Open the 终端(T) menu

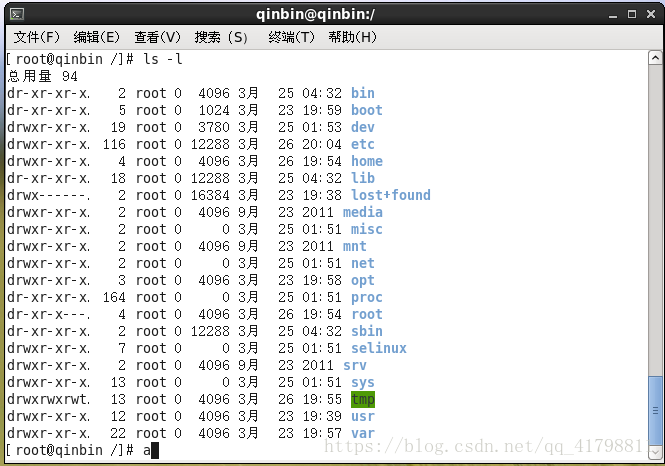(291, 37)
